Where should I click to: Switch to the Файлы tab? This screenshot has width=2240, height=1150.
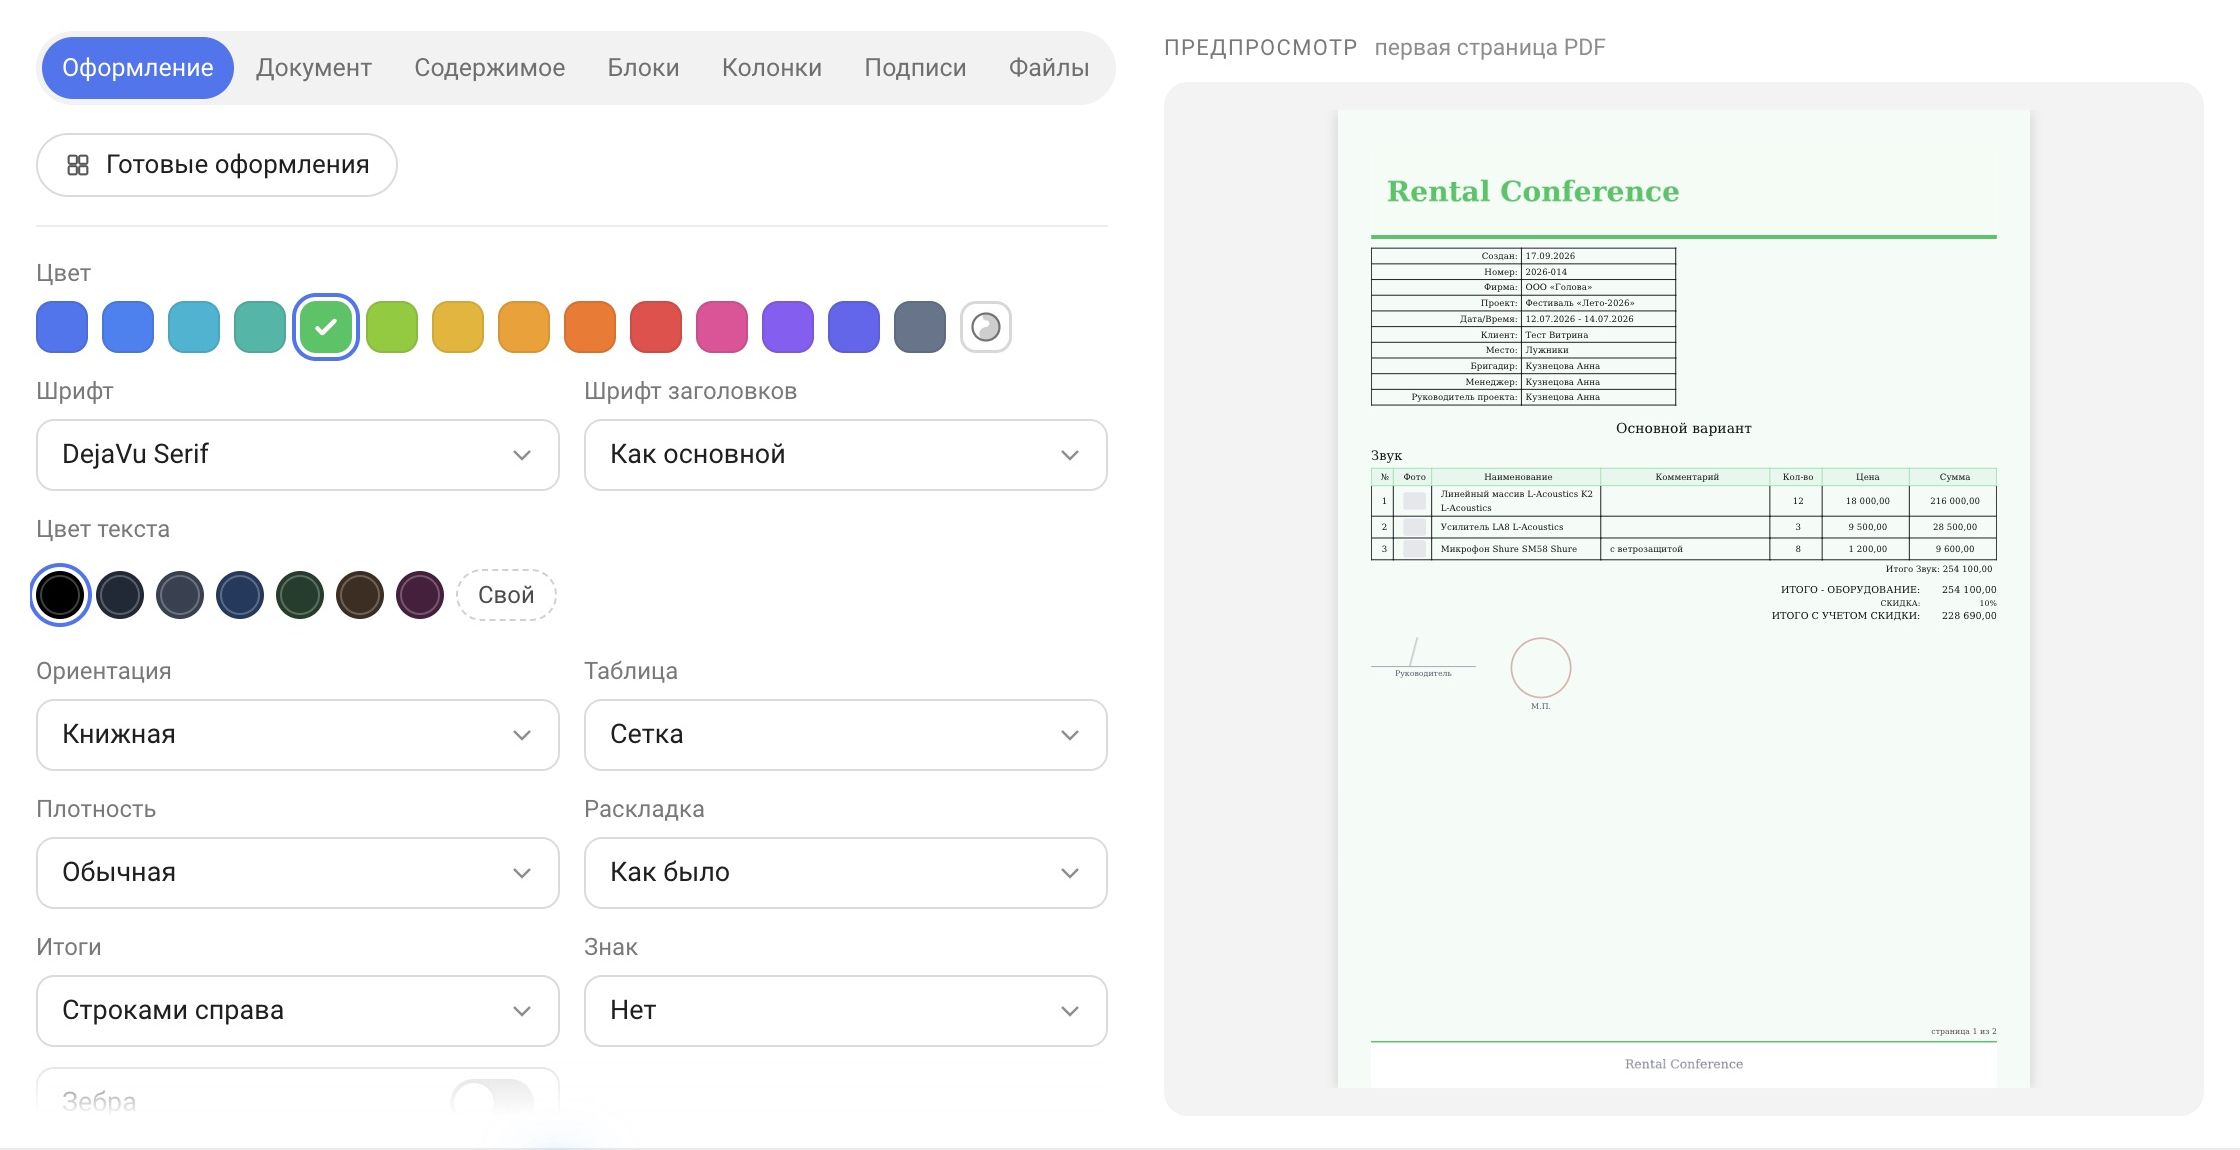(x=1049, y=68)
